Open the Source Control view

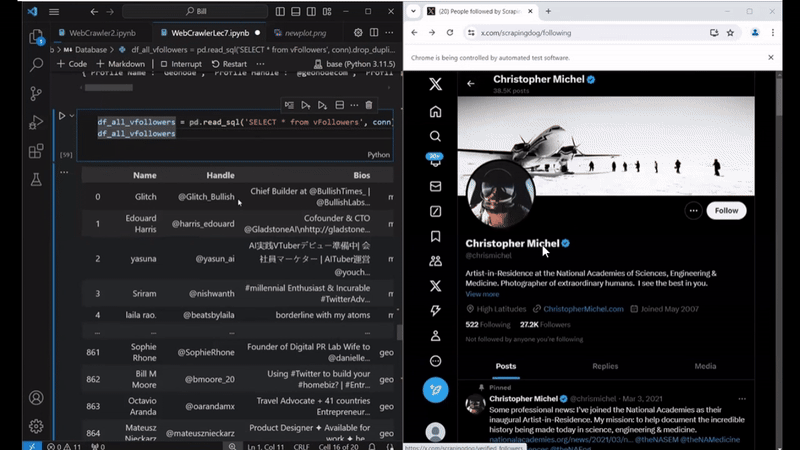36,93
